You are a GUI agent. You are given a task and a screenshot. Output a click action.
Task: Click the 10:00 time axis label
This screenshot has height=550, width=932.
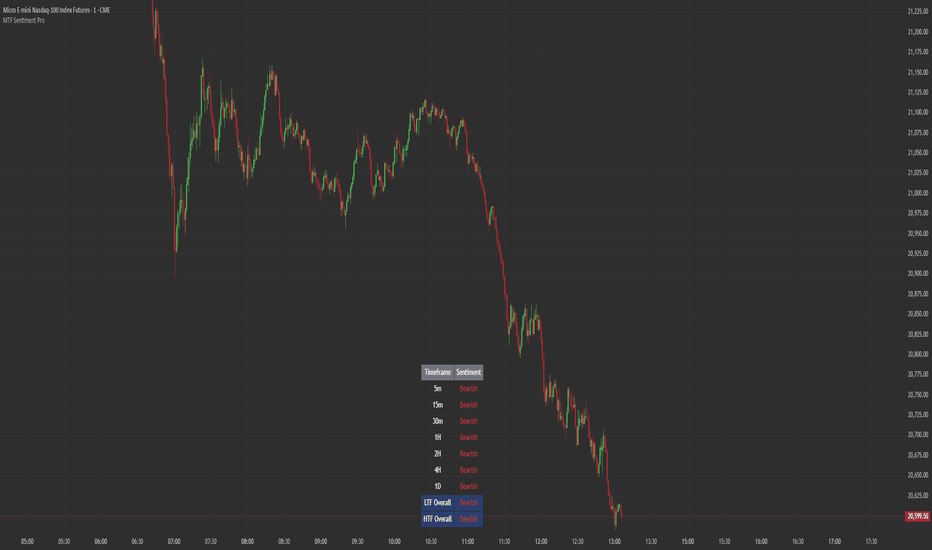[x=394, y=542]
